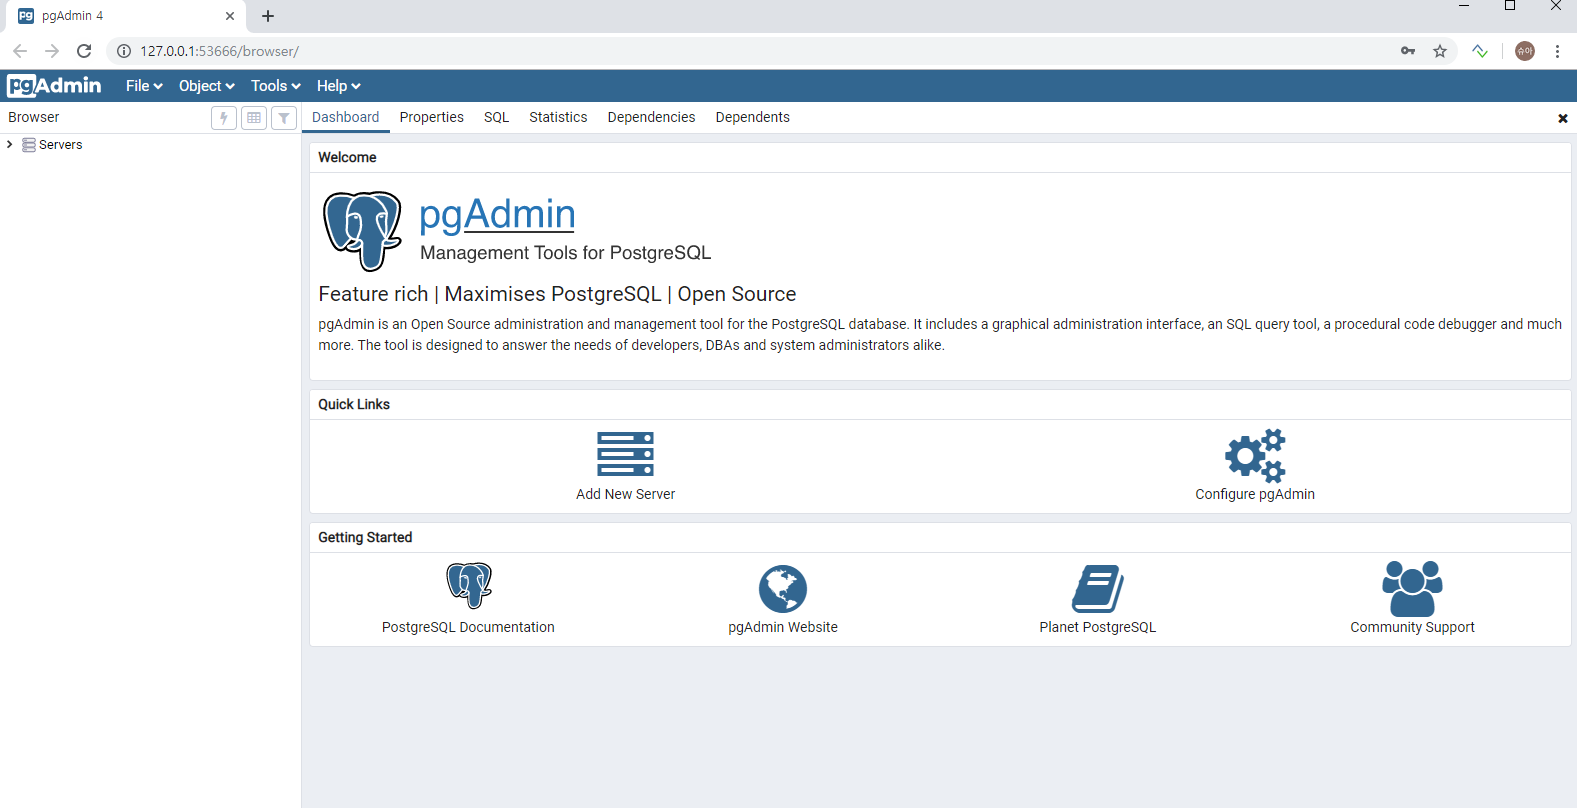Switch to the Properties tab

(x=431, y=118)
